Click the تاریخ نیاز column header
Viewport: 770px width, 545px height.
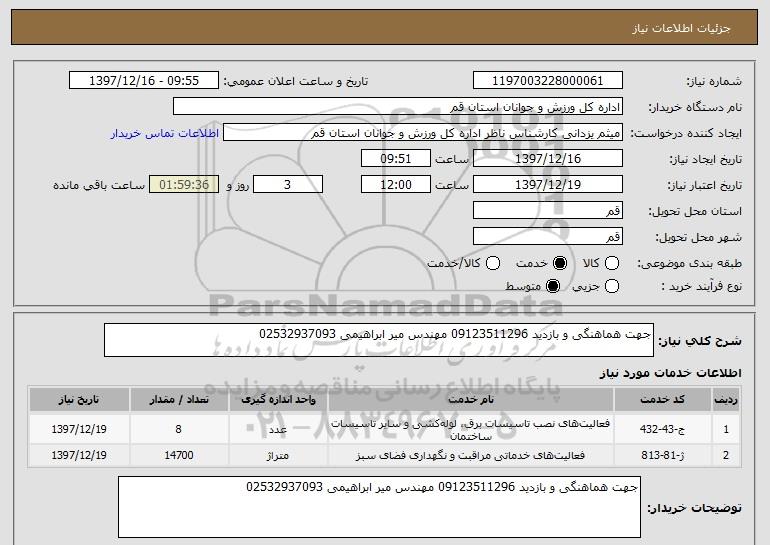[x=79, y=400]
